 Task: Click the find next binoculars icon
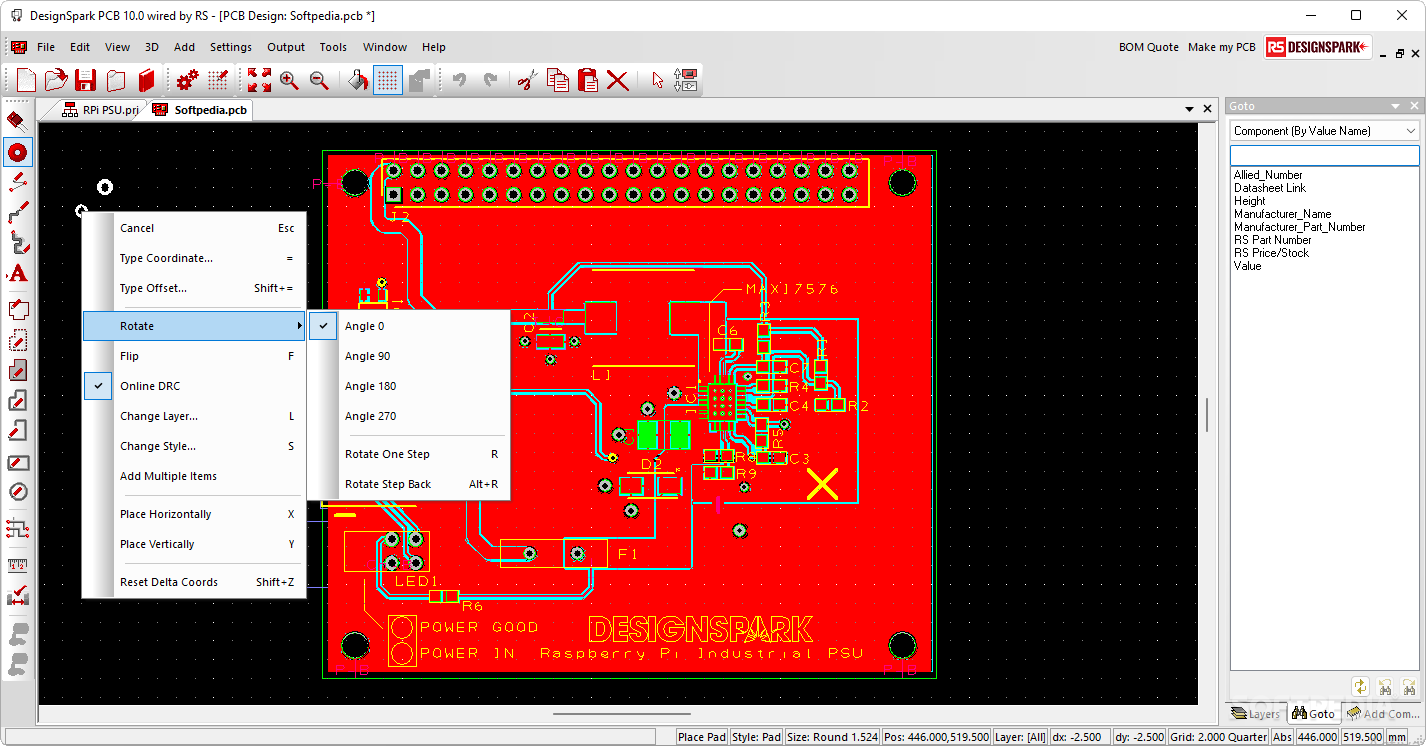[x=1408, y=686]
